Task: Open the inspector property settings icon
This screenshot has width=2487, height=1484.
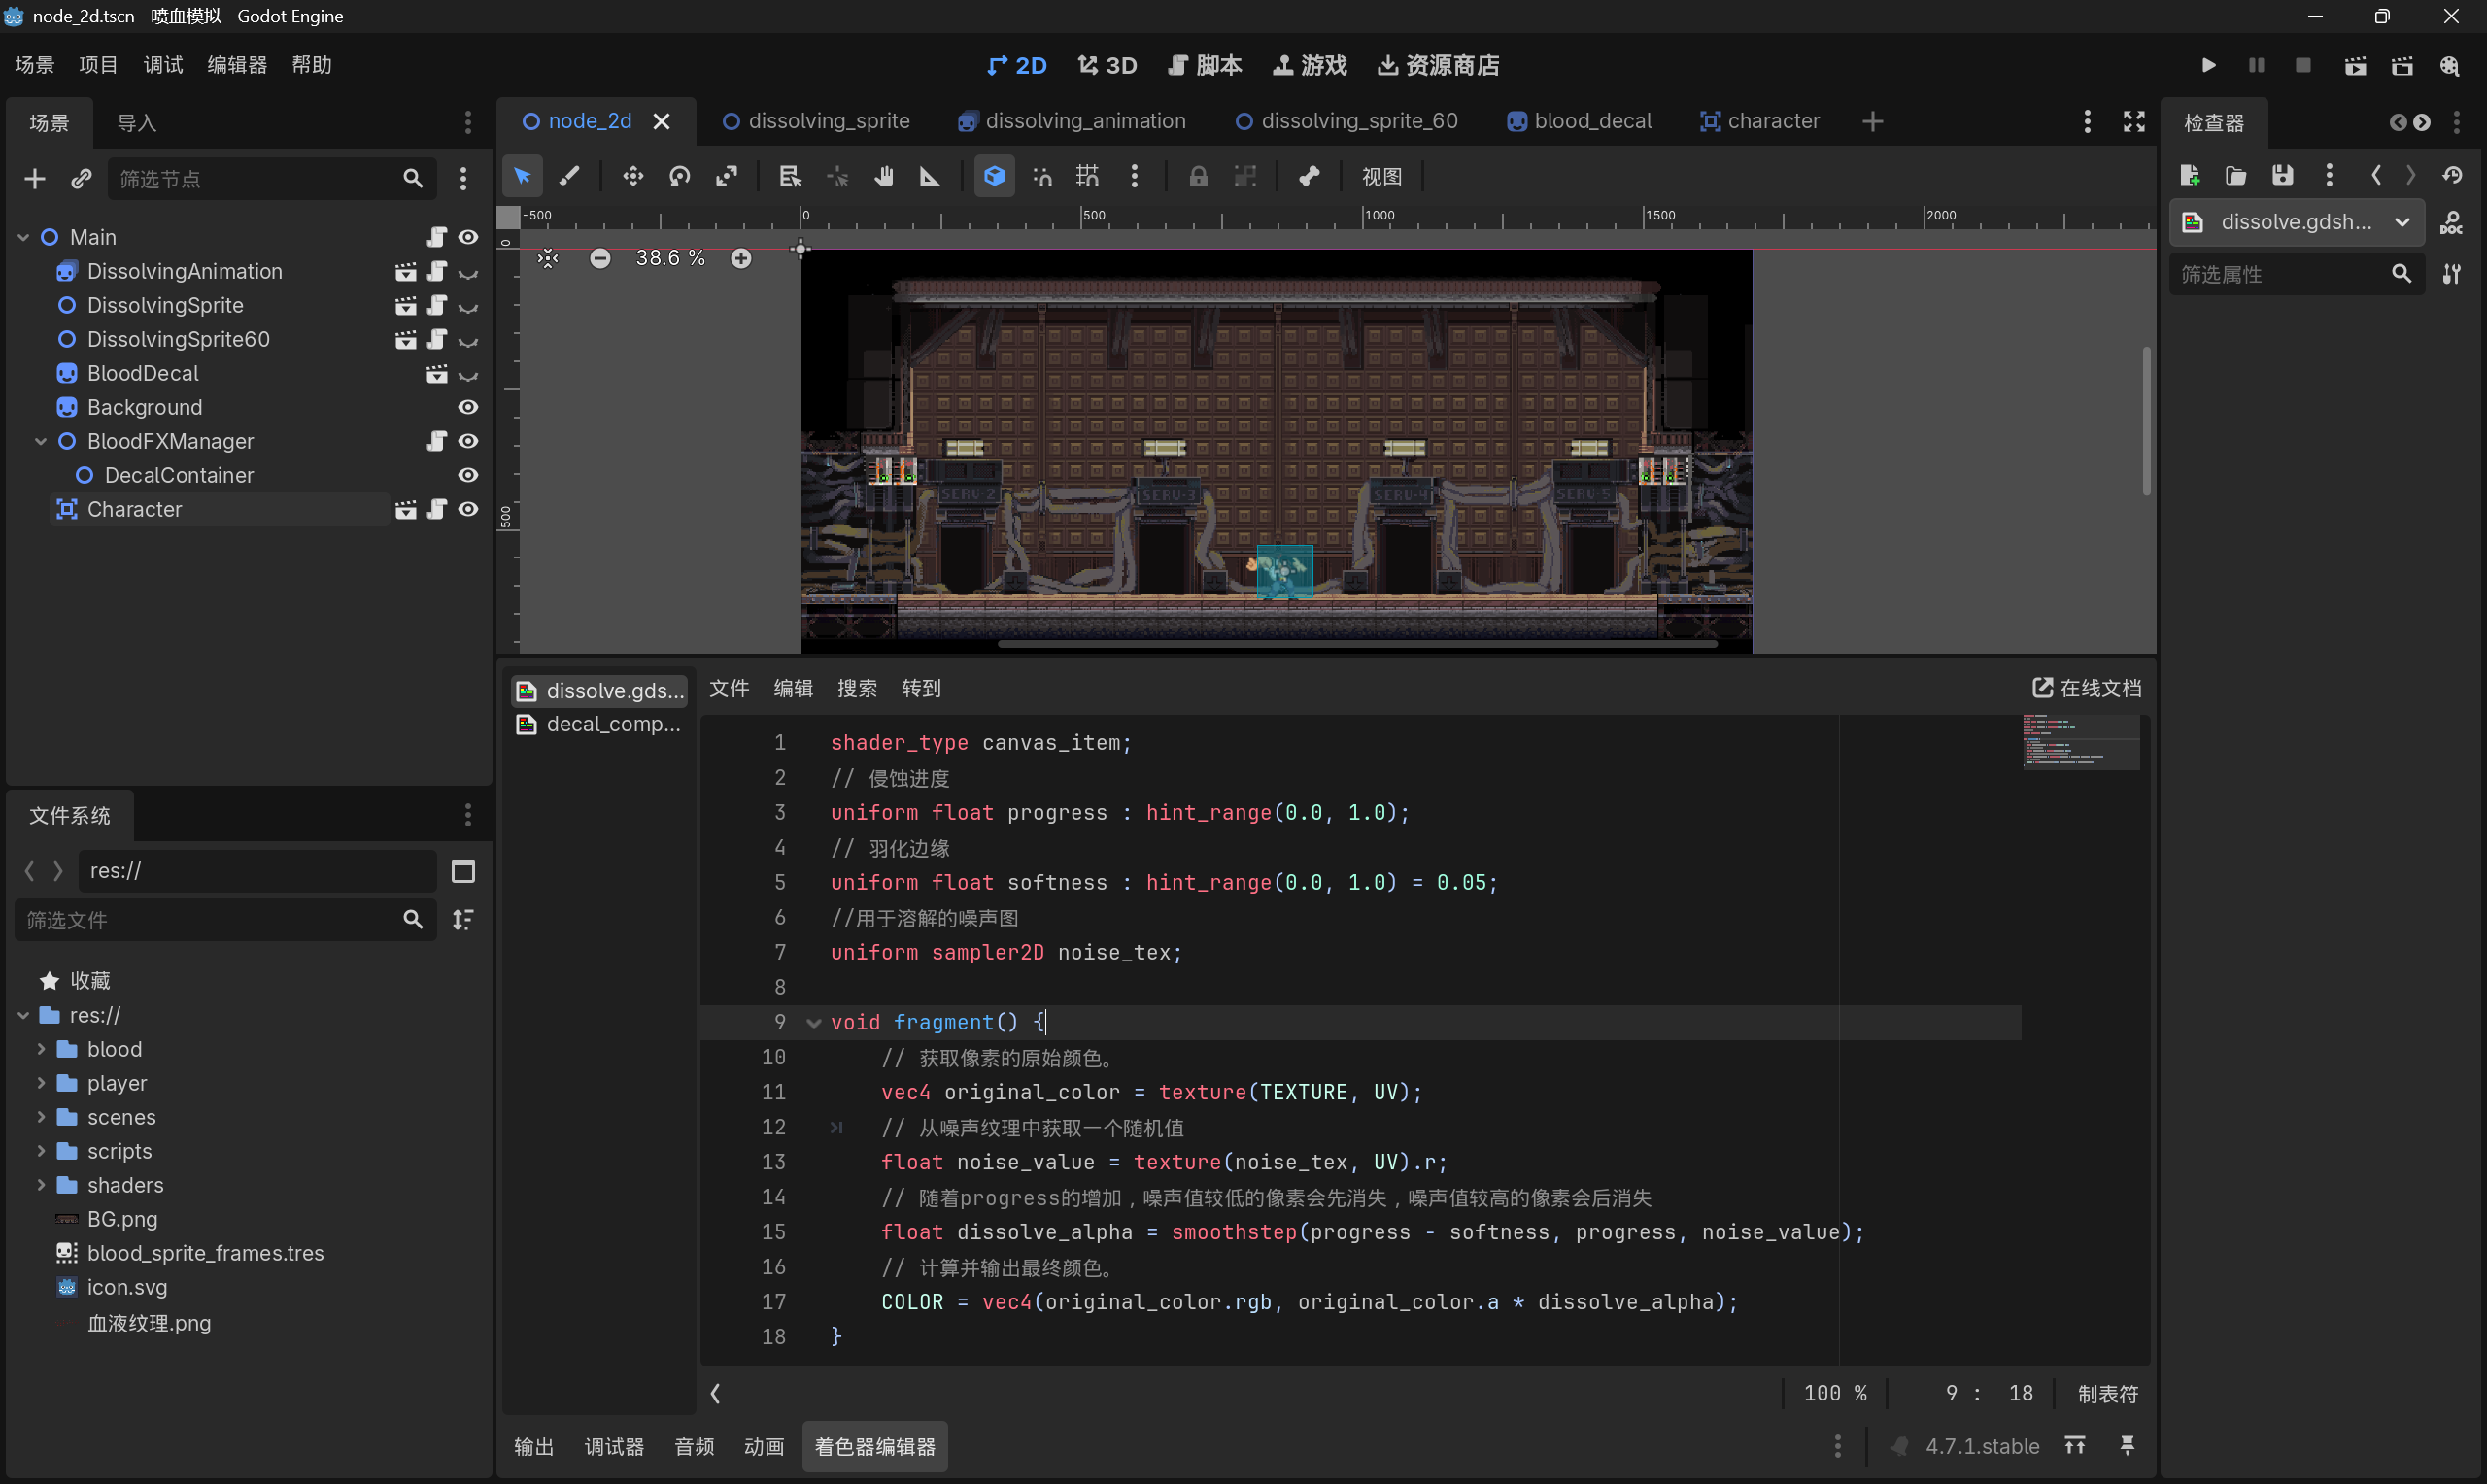Action: point(2451,273)
